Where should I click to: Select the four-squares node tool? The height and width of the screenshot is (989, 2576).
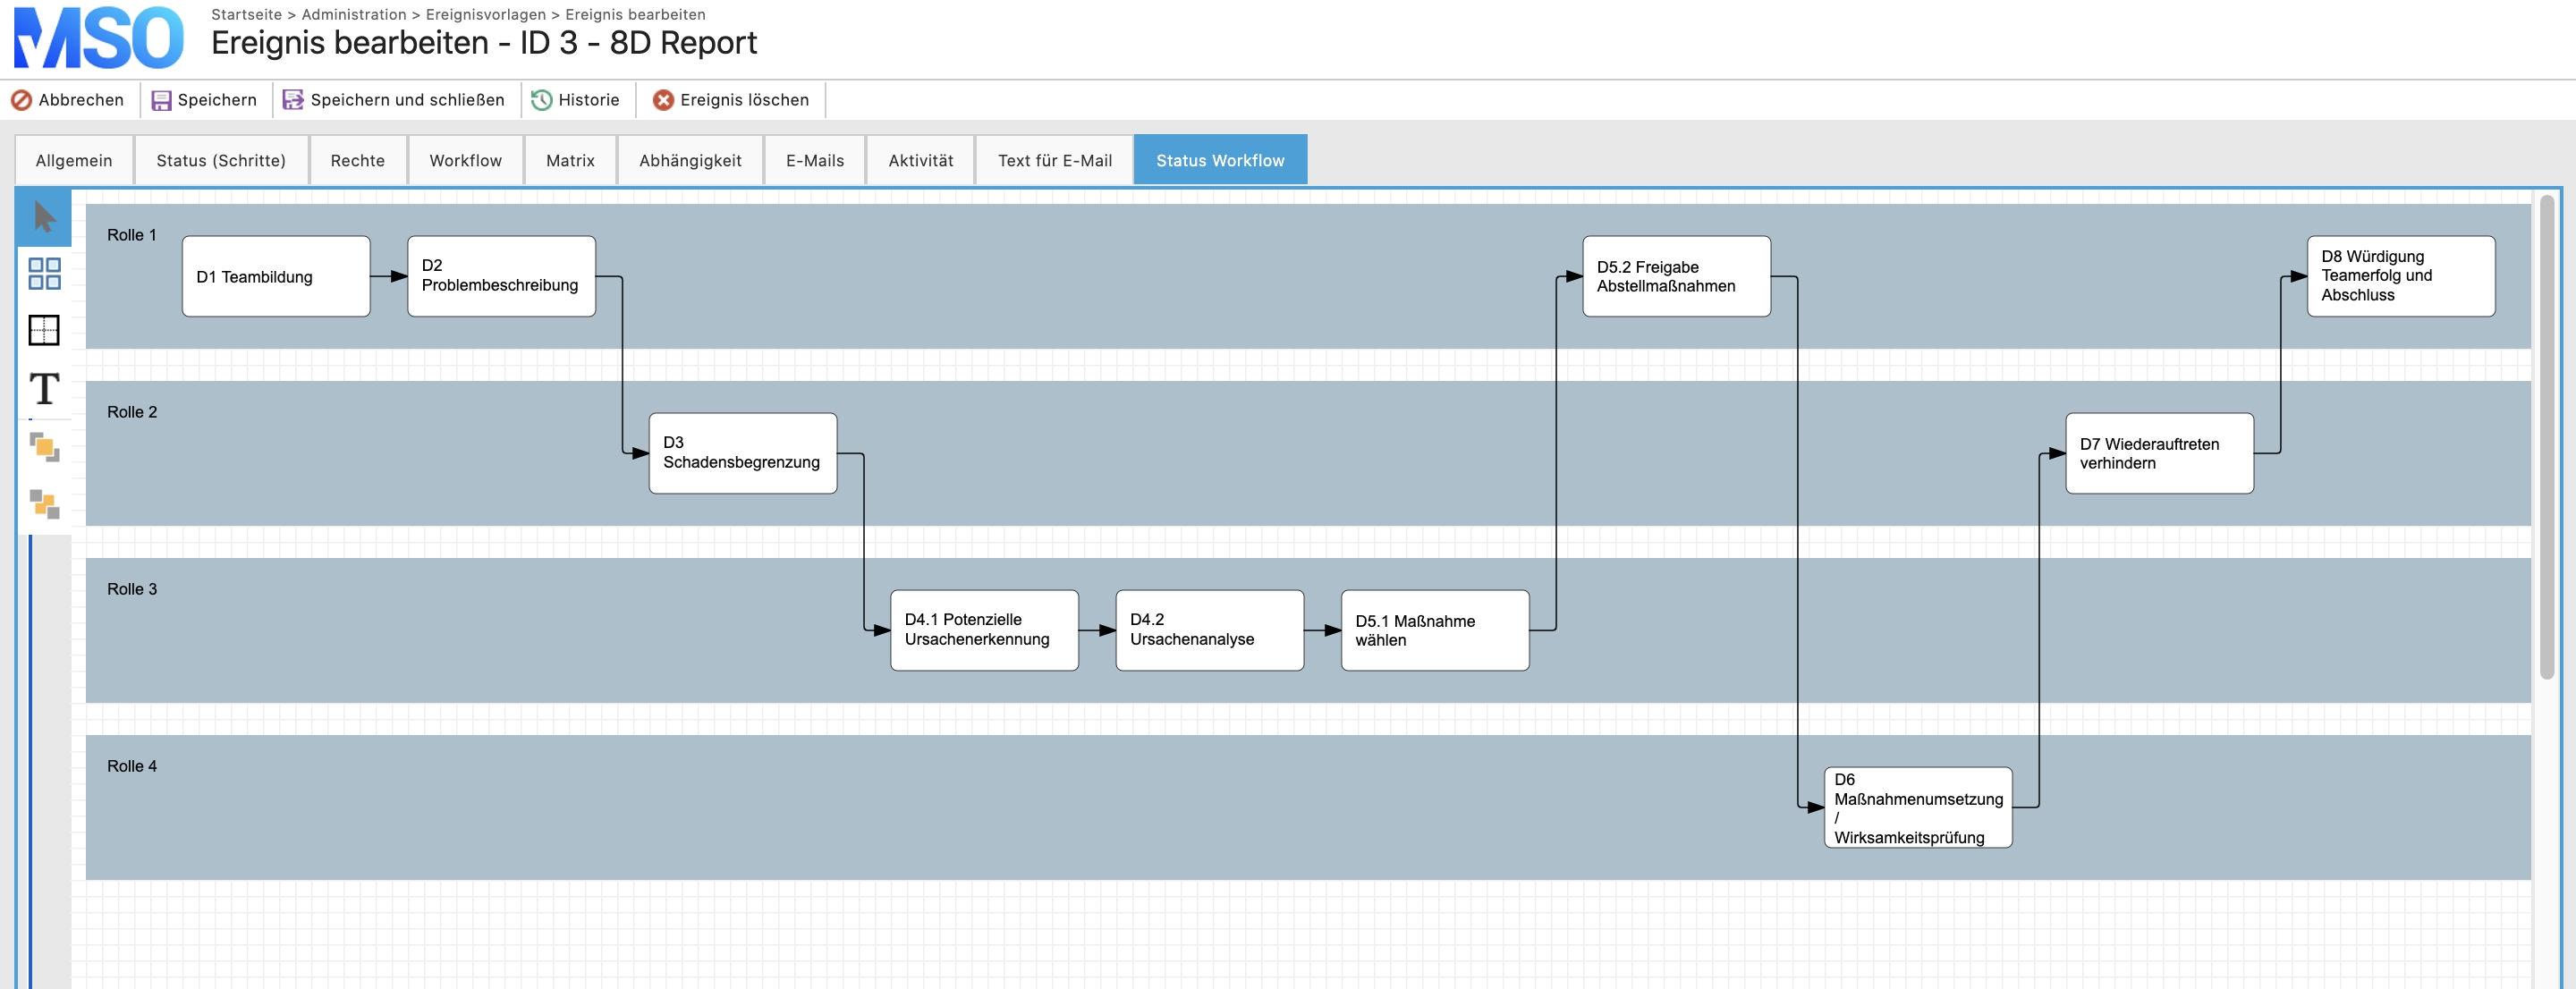click(x=44, y=273)
